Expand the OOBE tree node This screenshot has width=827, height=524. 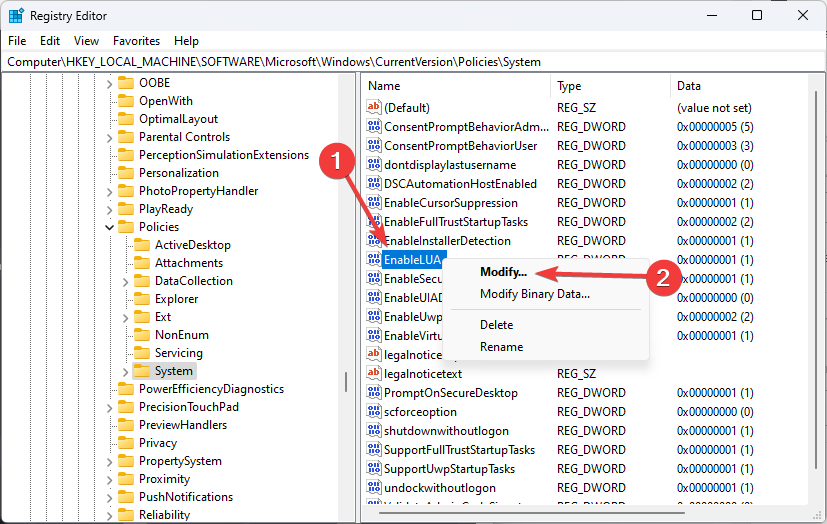(109, 84)
